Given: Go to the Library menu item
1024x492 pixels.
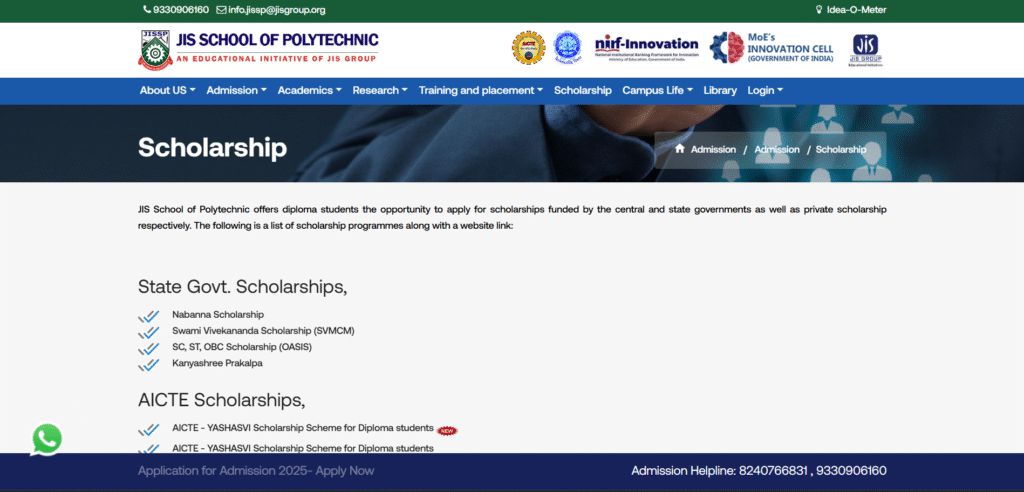Looking at the screenshot, I should pos(720,90).
